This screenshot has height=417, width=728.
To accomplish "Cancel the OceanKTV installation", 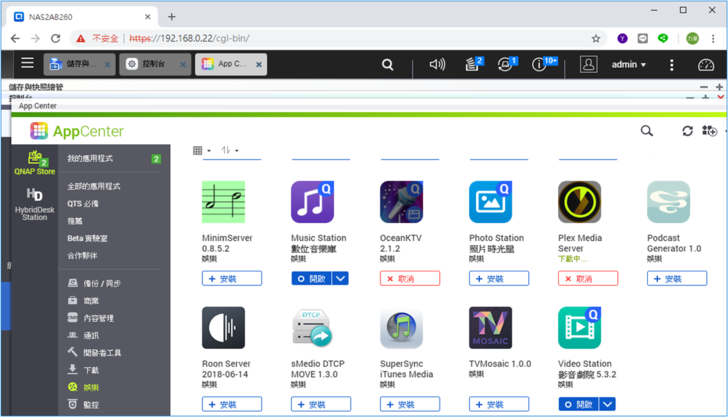I will [x=410, y=279].
